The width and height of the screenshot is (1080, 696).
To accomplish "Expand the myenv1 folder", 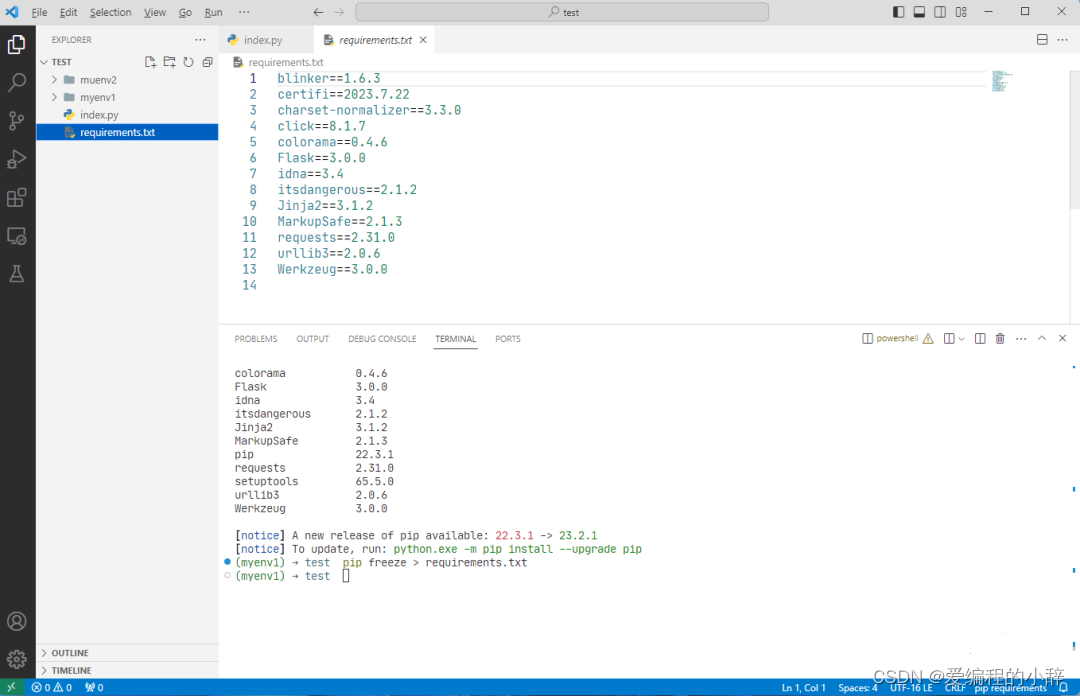I will click(x=54, y=97).
